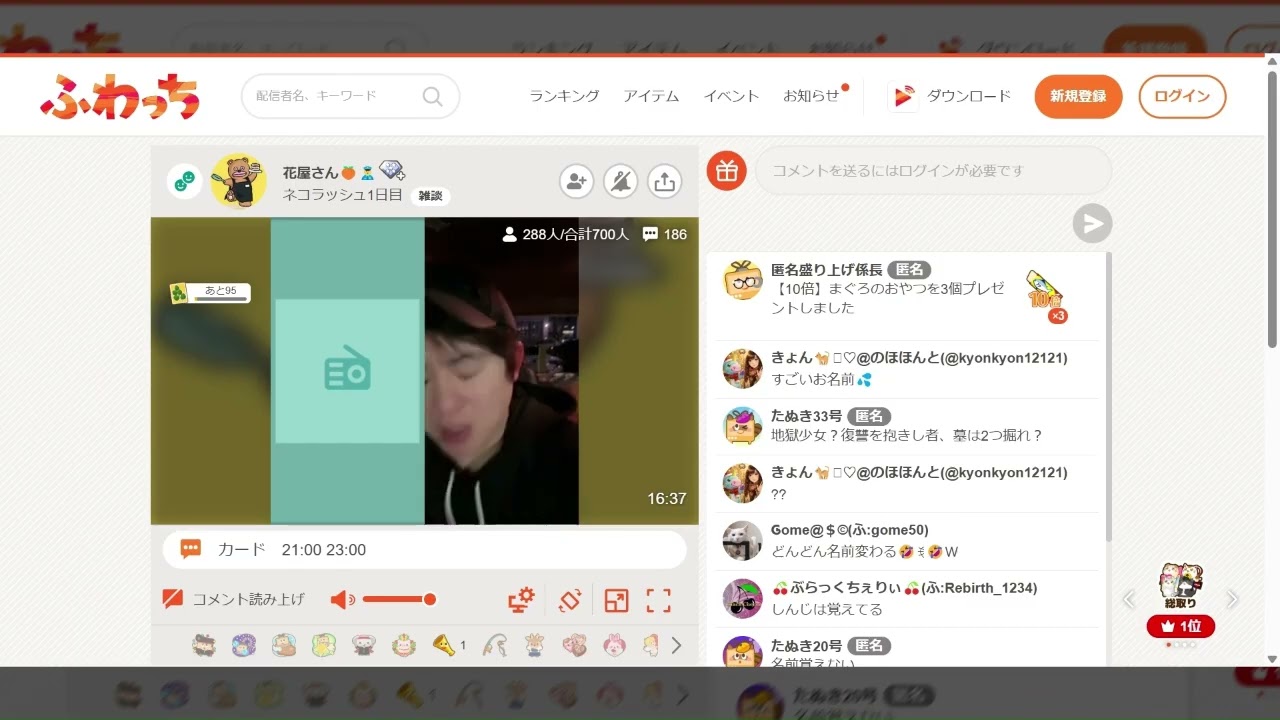The width and height of the screenshot is (1280, 720).
Task: Click the comment input requiring login
Action: tap(933, 171)
